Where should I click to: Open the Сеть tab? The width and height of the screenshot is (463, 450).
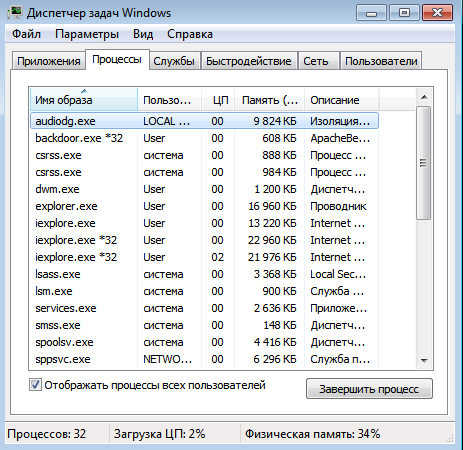[x=316, y=61]
